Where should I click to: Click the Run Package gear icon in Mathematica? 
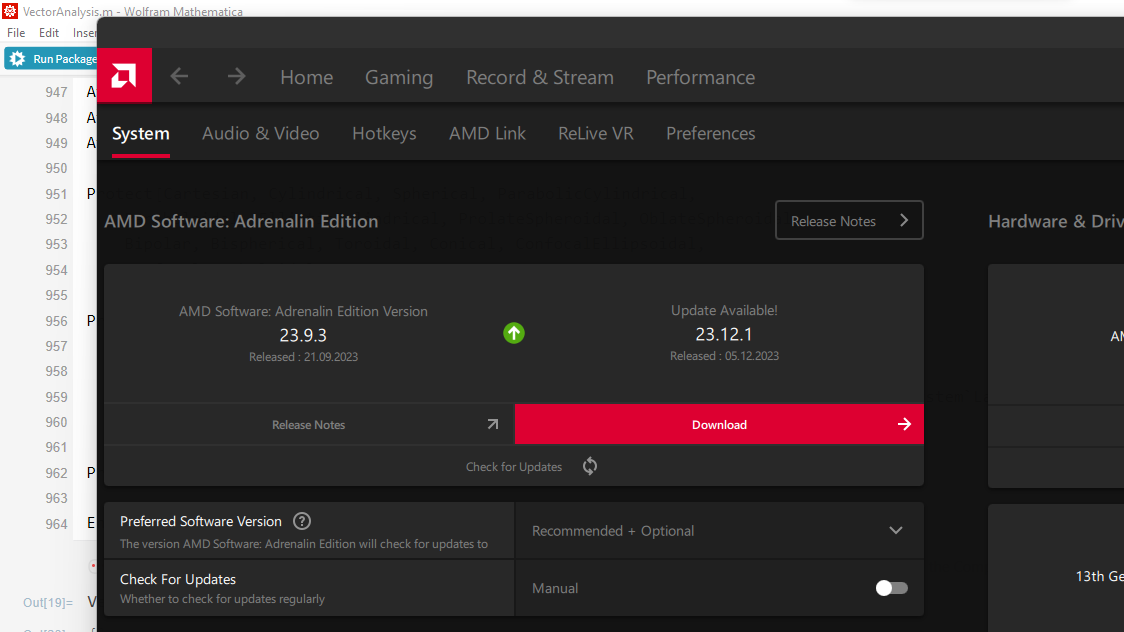tap(17, 59)
